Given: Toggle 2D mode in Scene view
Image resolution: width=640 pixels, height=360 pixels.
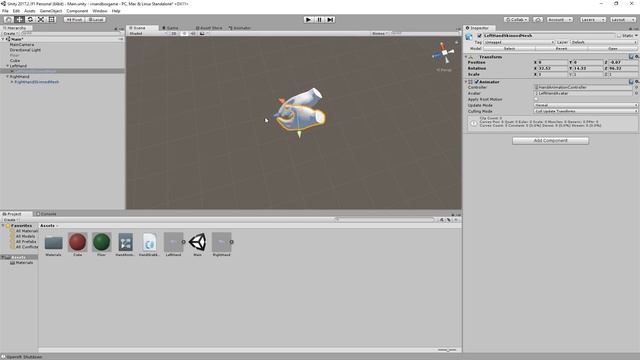Looking at the screenshot, I should point(174,33).
